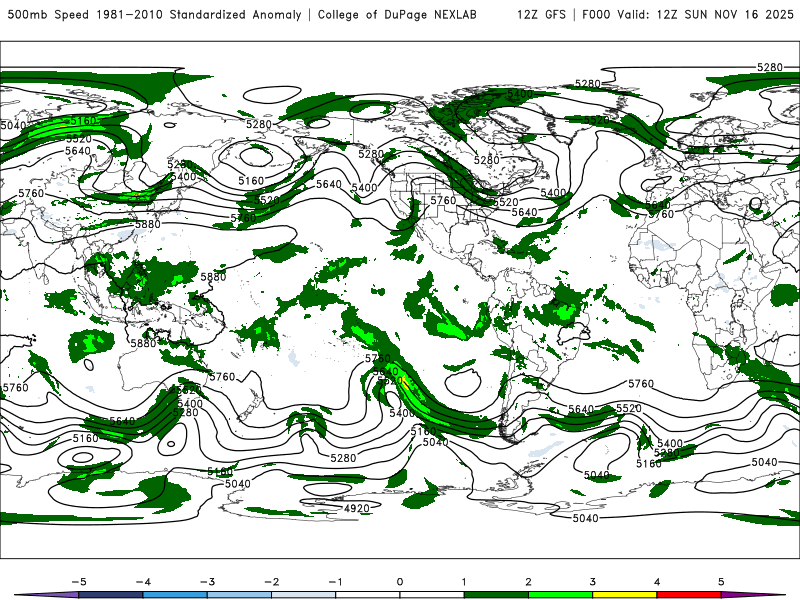The image size is (800, 600).
Task: Click the blue -4 to -3 colorbar segment
Action: coord(175,595)
